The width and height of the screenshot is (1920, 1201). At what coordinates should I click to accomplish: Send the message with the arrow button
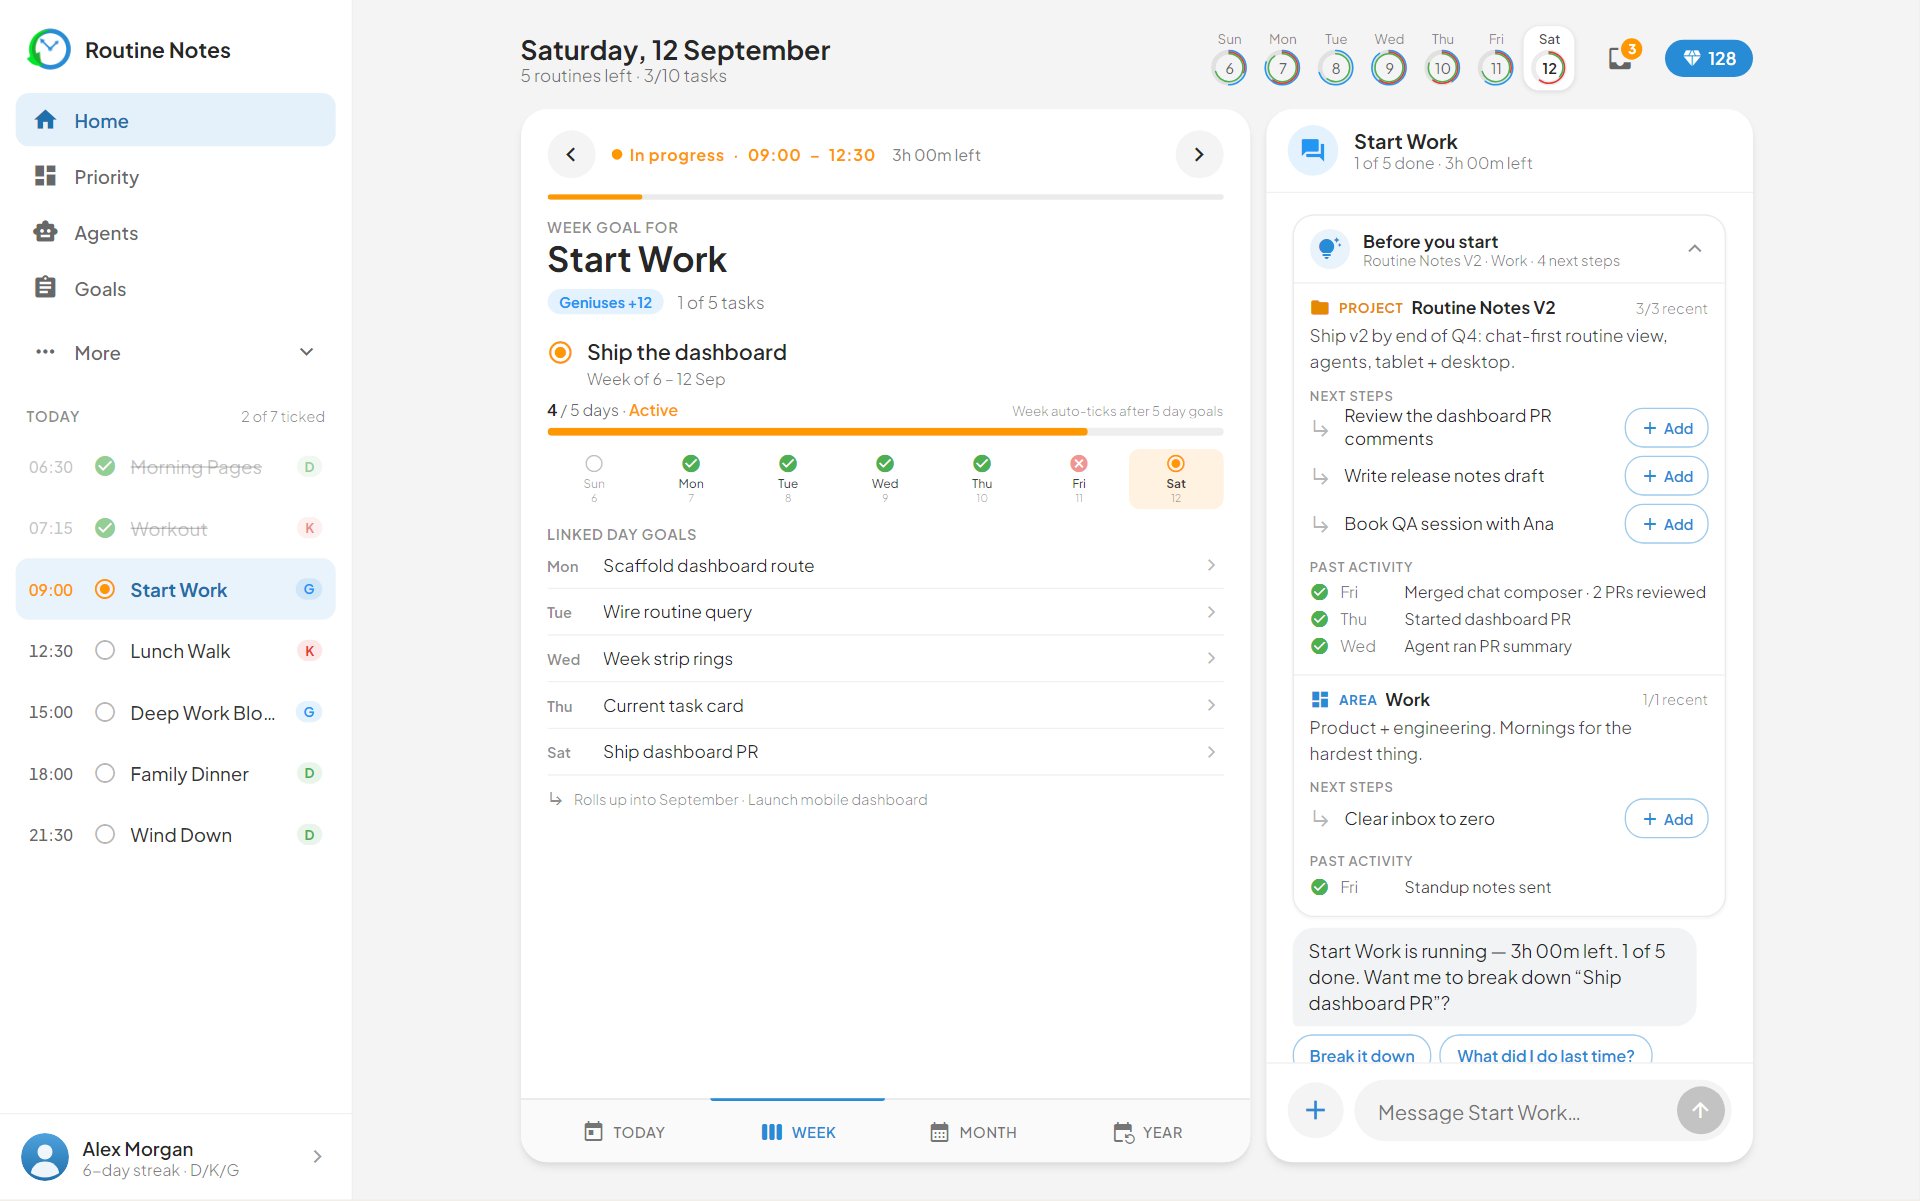1700,1110
